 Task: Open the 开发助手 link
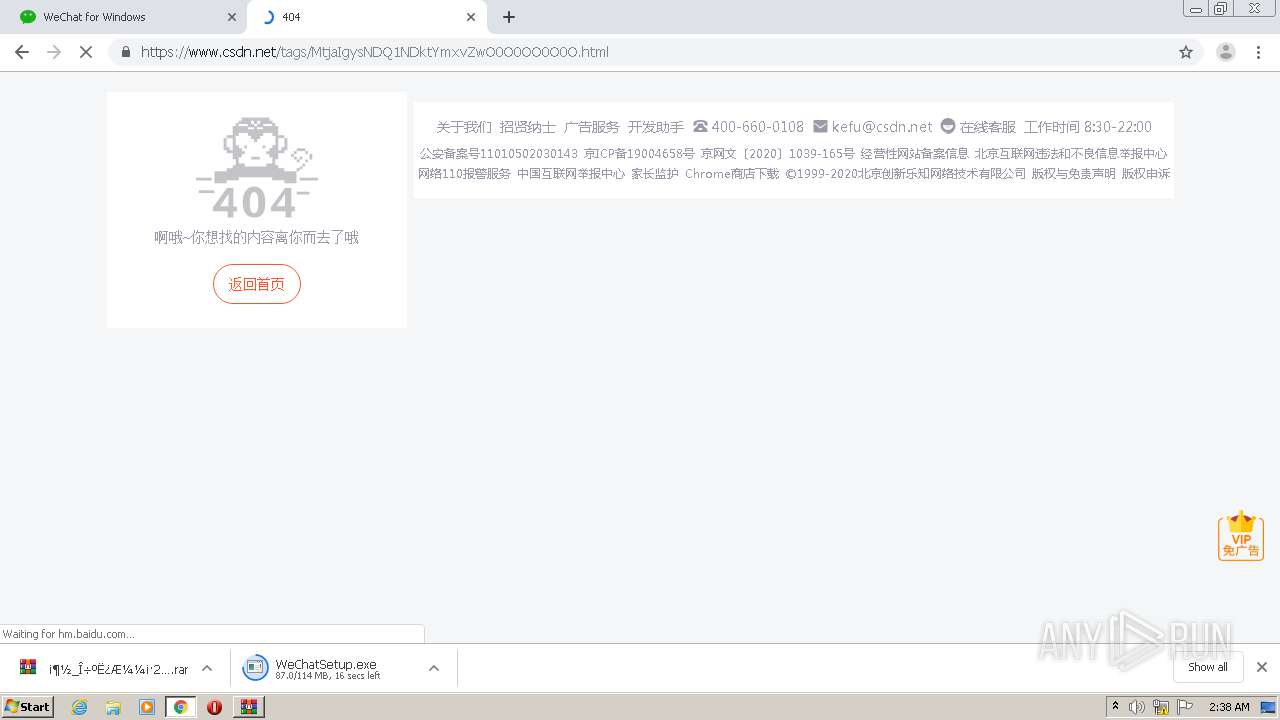(656, 127)
